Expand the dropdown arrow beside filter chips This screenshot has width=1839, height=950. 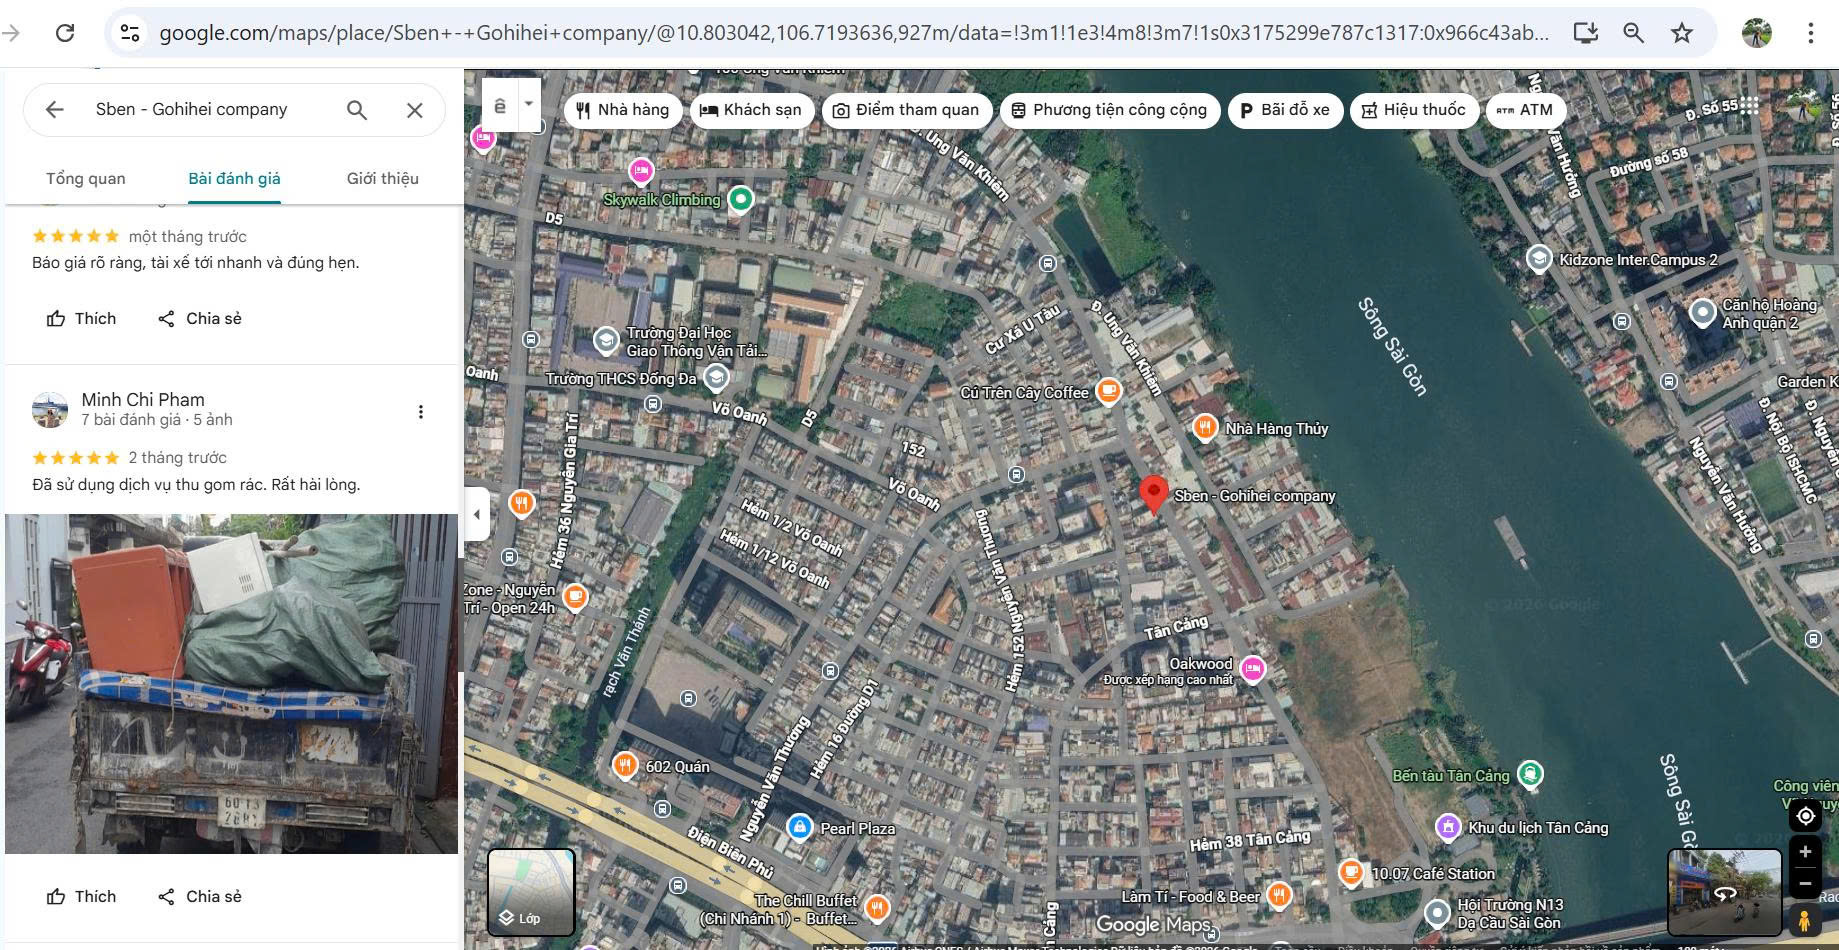tap(528, 104)
